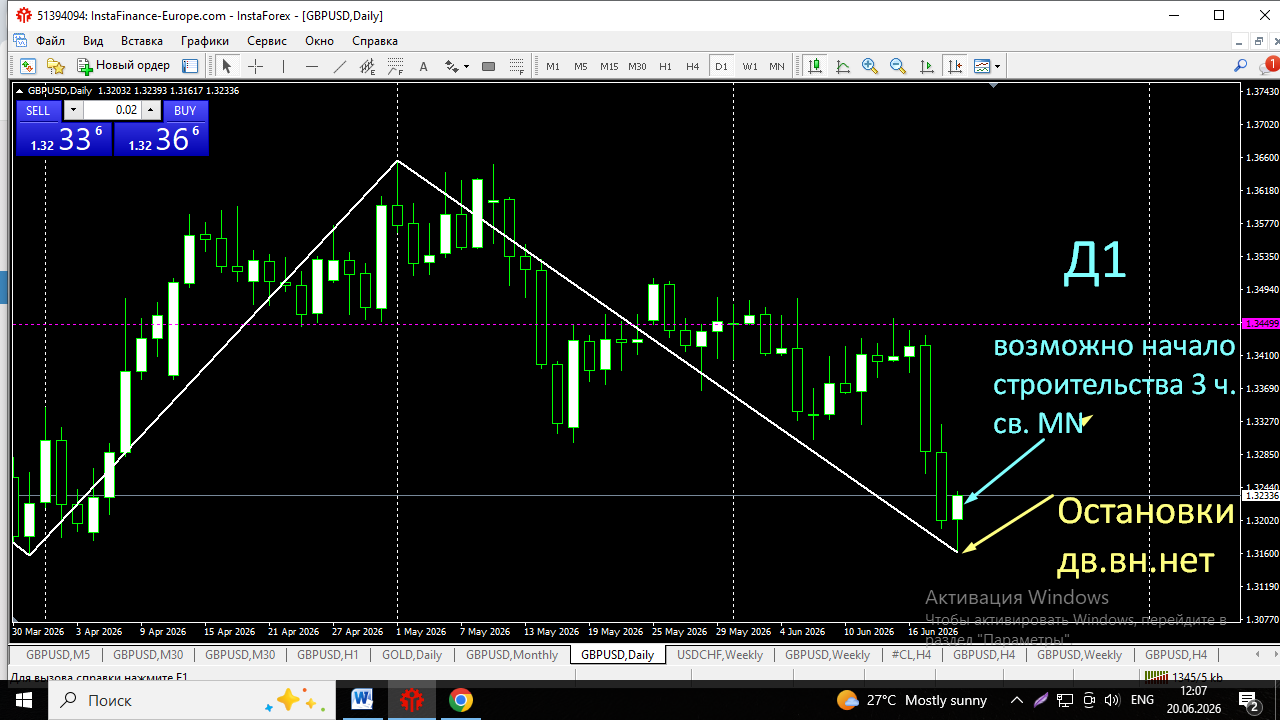Select the Fibonacci tool left of the text tool
Screen dimensions: 1280x720
396,66
